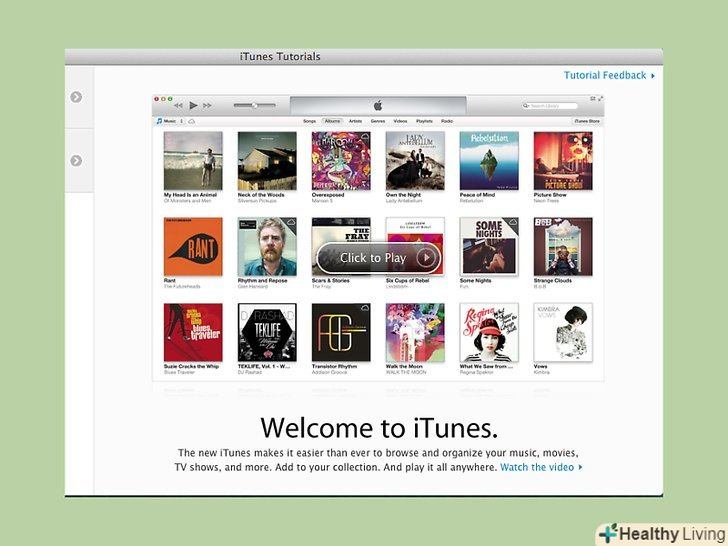
Task: Click the cloud badge on Rhythm and Repose
Action: coord(291,222)
